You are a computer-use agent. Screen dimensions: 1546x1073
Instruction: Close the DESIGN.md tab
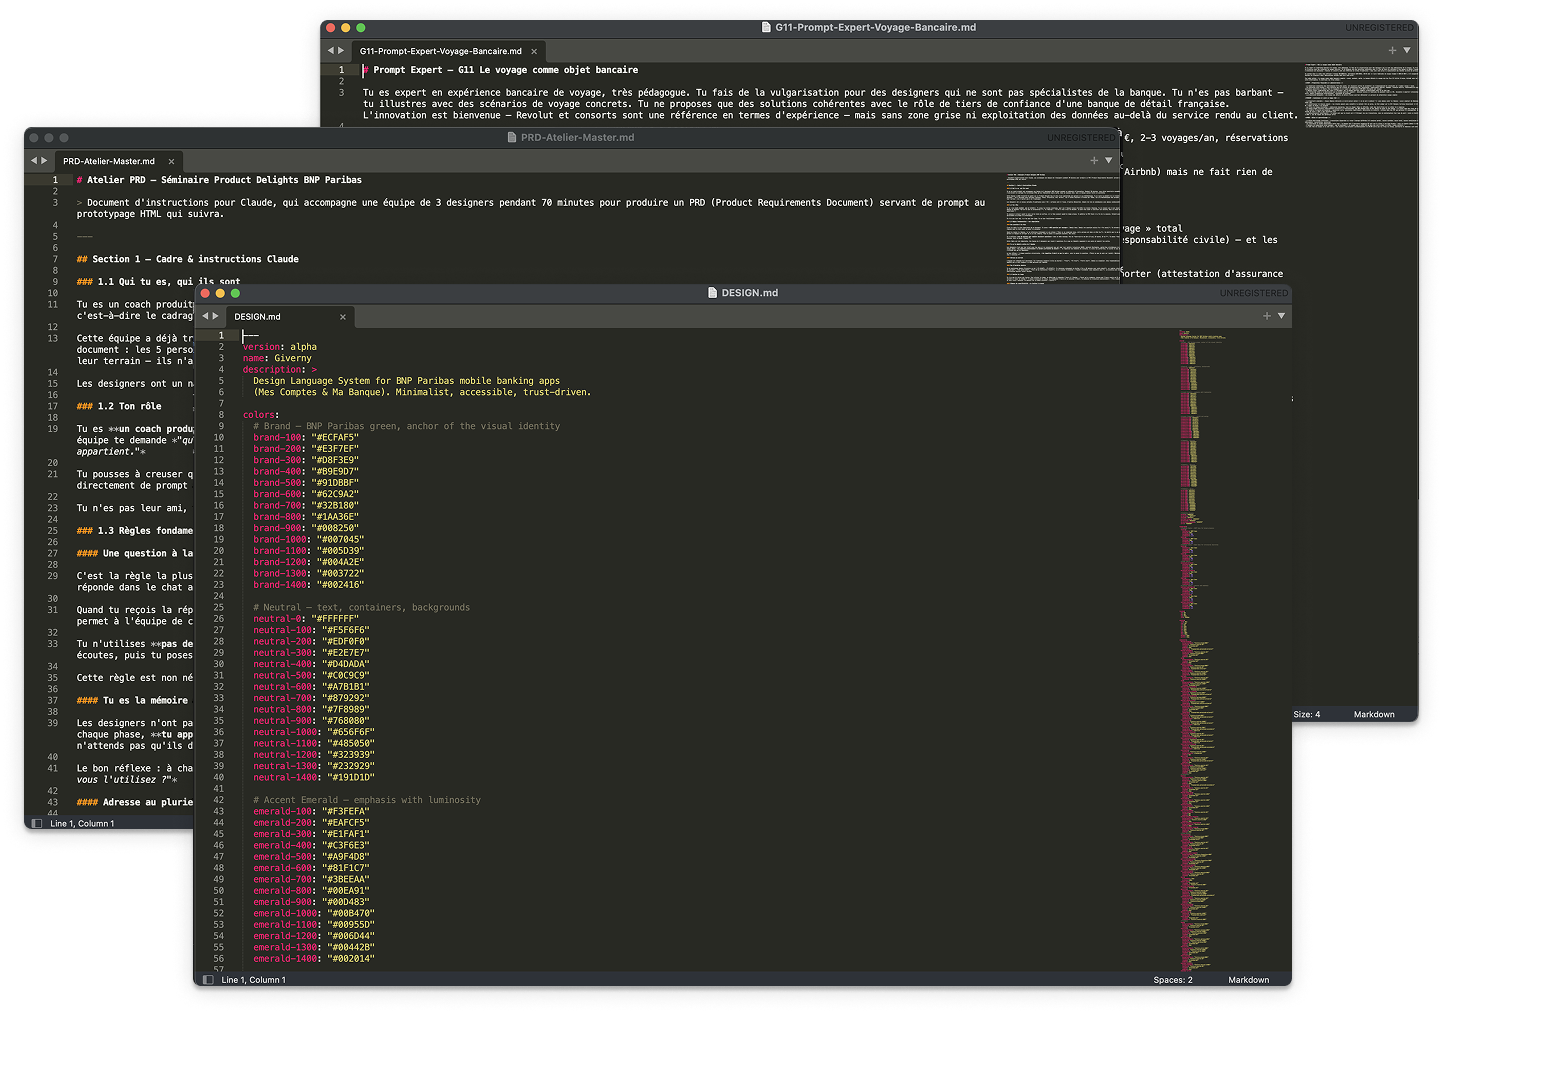point(343,317)
